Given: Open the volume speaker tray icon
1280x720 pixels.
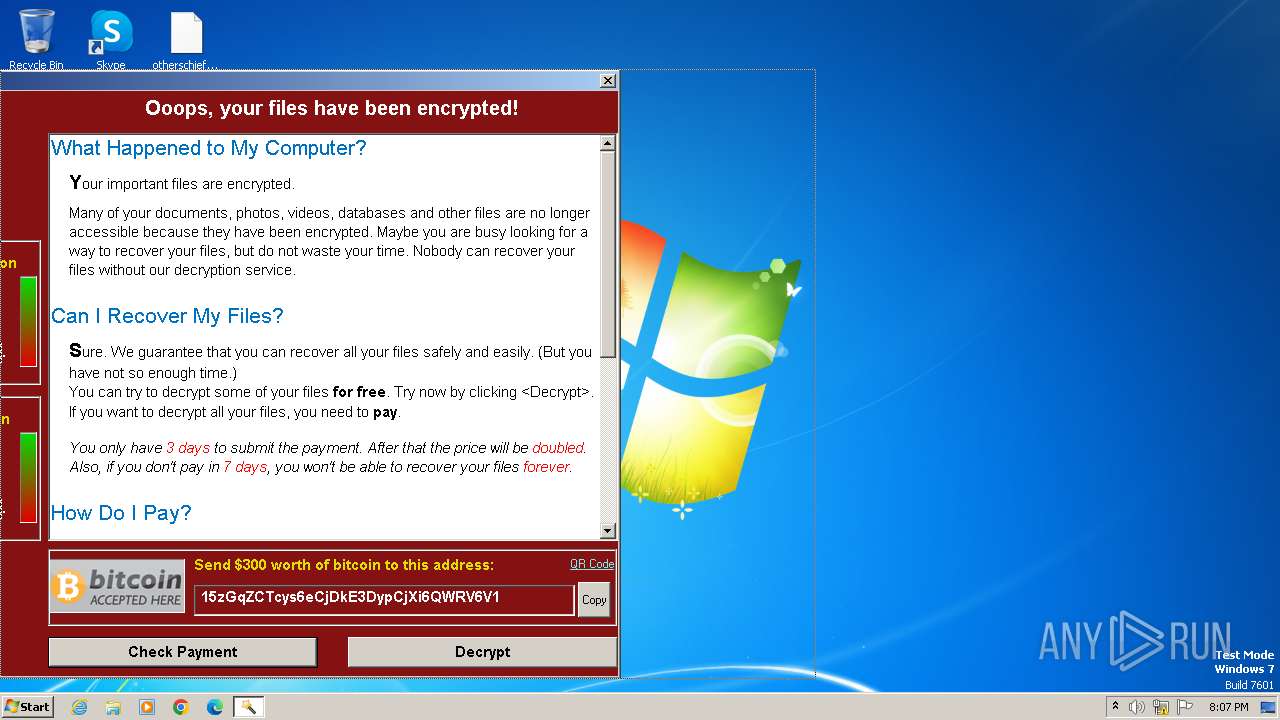Looking at the screenshot, I should [1137, 707].
